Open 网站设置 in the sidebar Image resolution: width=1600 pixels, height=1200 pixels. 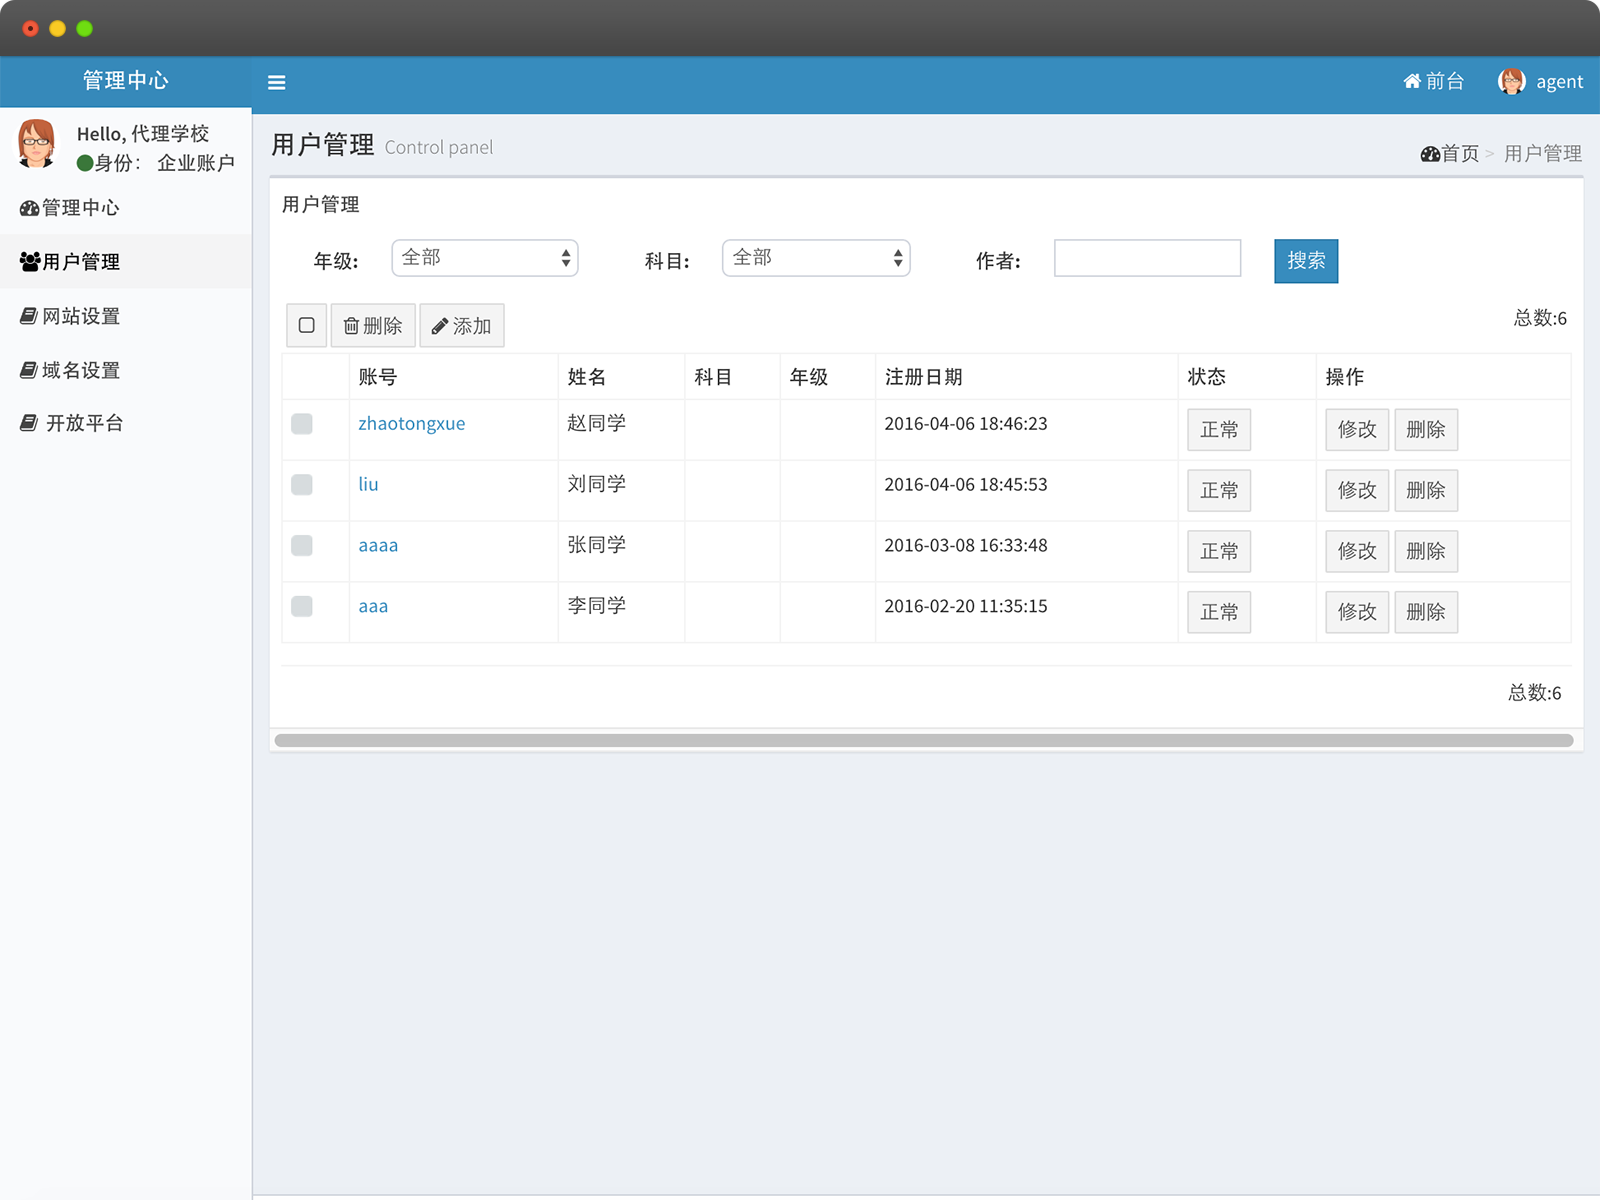(x=80, y=316)
